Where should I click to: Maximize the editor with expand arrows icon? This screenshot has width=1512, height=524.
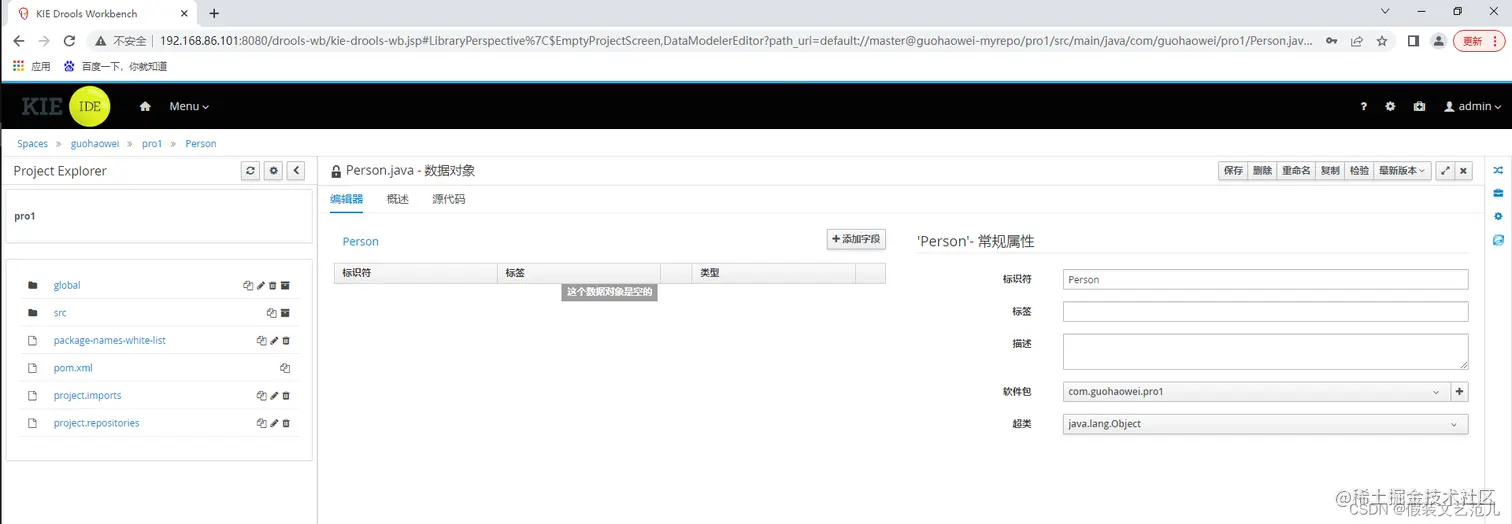tap(1445, 171)
